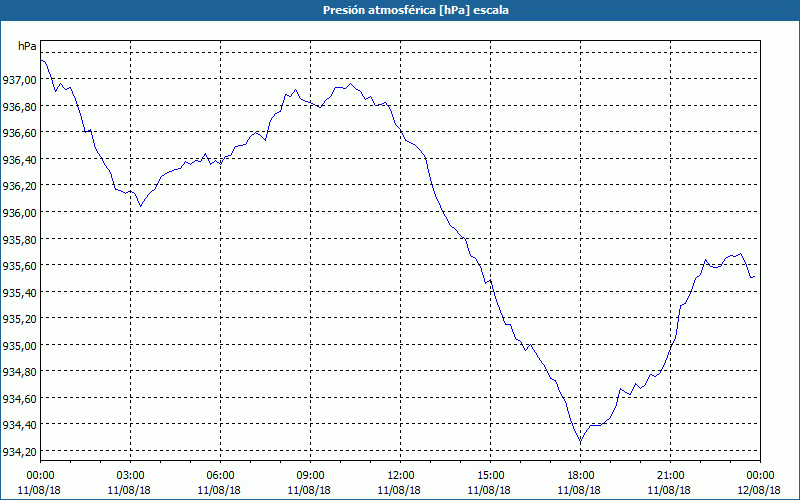The image size is (800, 500).
Task: Select the 936,40 y-axis label
Action: 19,159
